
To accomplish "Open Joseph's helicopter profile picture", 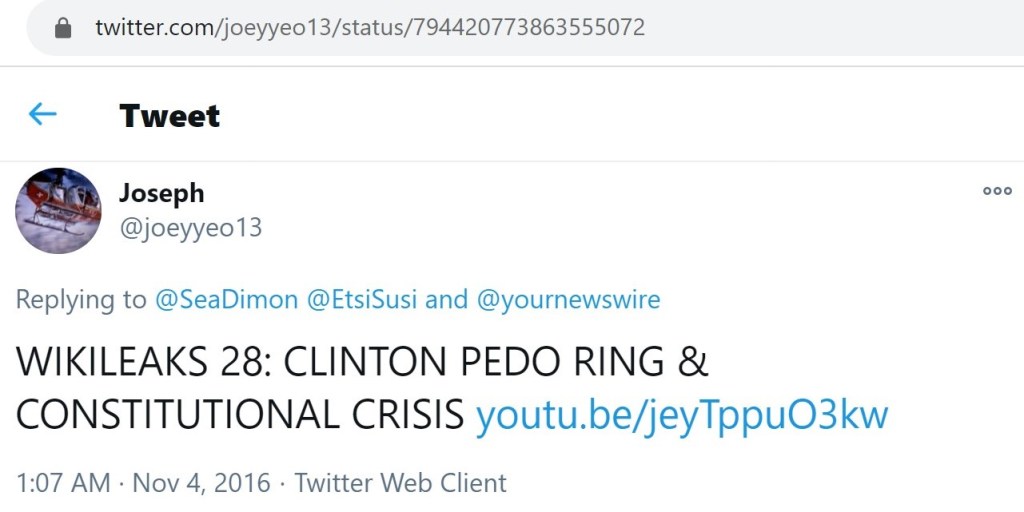I will click(58, 210).
